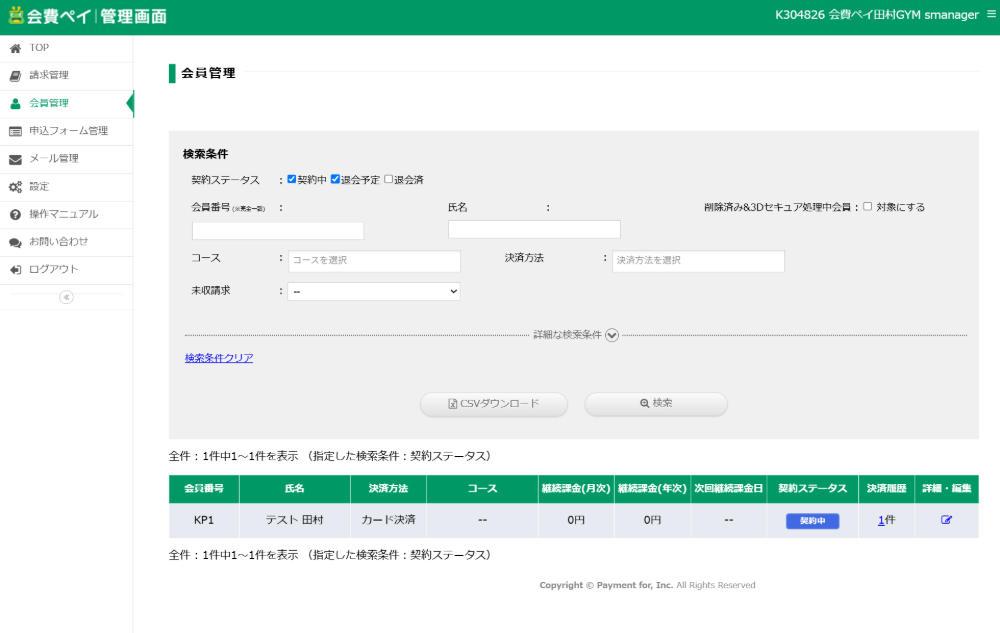Viewport: 1000px width, 633px height.
Task: Click the edit icon for member KP1
Action: (x=946, y=520)
